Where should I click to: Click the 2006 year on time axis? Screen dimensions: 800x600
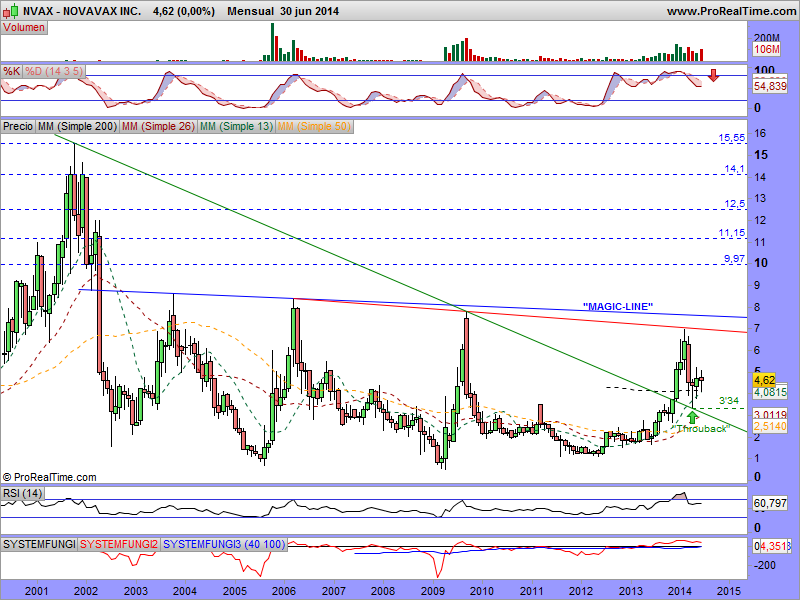(x=284, y=591)
